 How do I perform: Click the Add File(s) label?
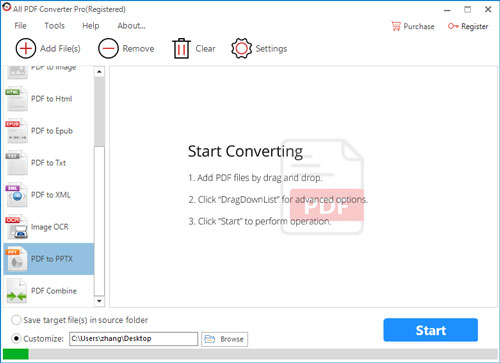click(x=60, y=49)
